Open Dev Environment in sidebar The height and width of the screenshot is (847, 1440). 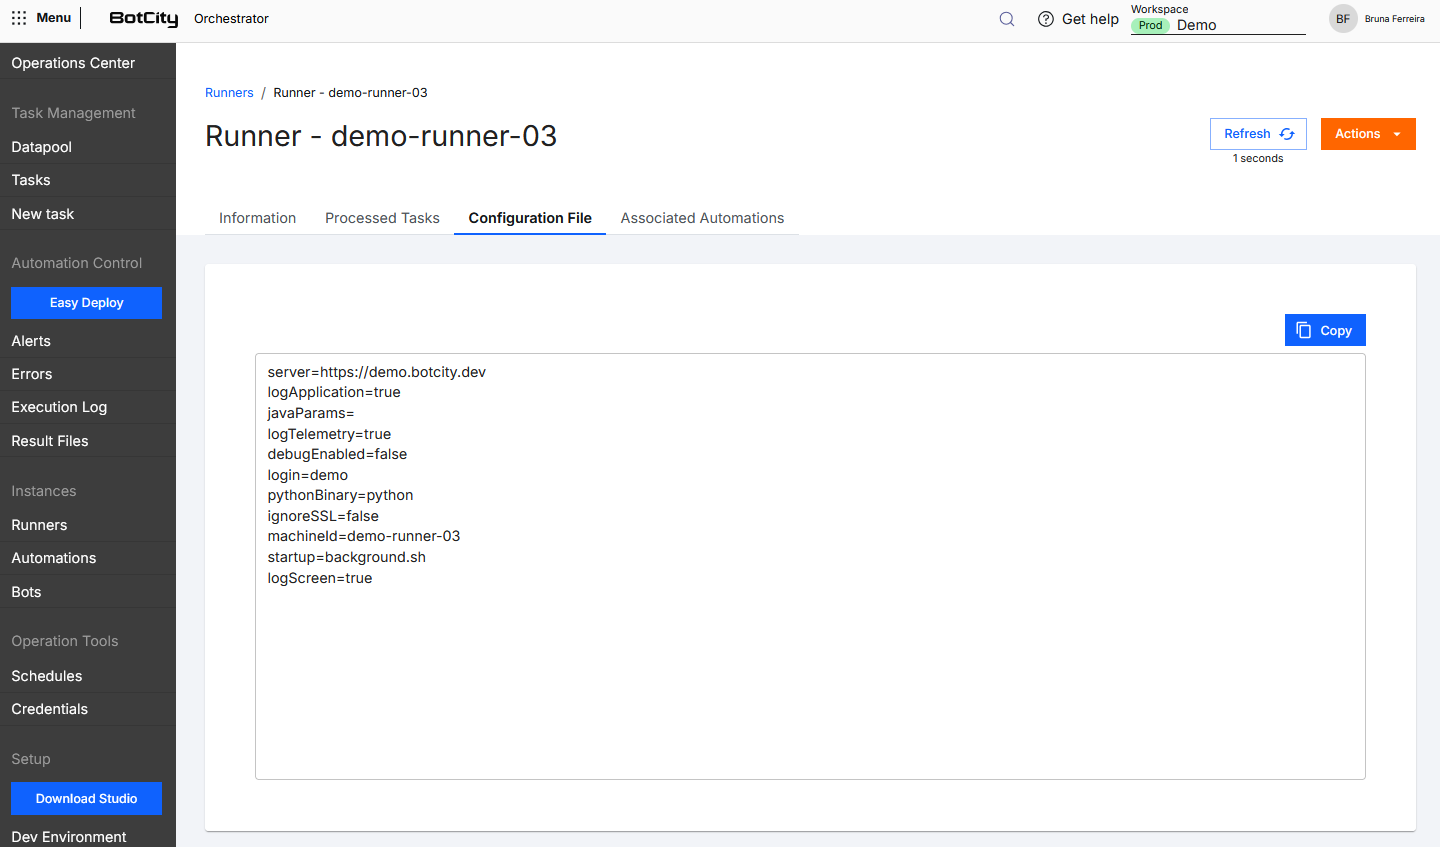[x=88, y=836]
